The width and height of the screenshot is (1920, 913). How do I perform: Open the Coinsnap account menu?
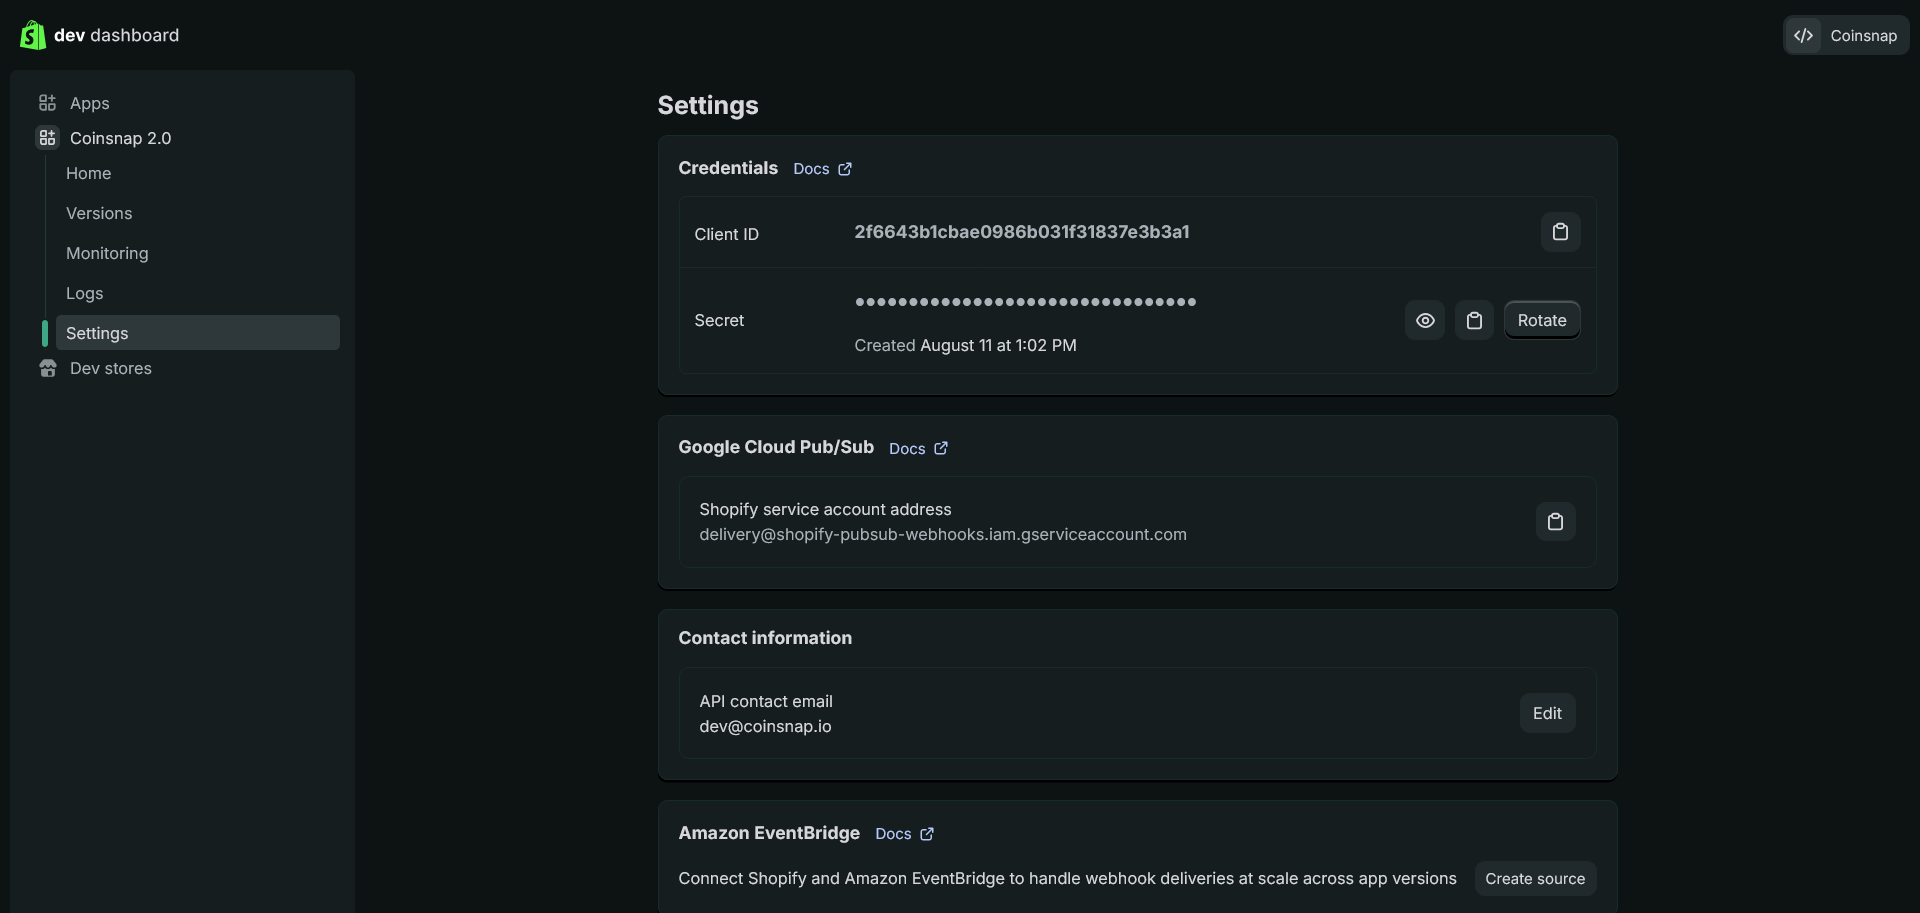coord(1862,36)
